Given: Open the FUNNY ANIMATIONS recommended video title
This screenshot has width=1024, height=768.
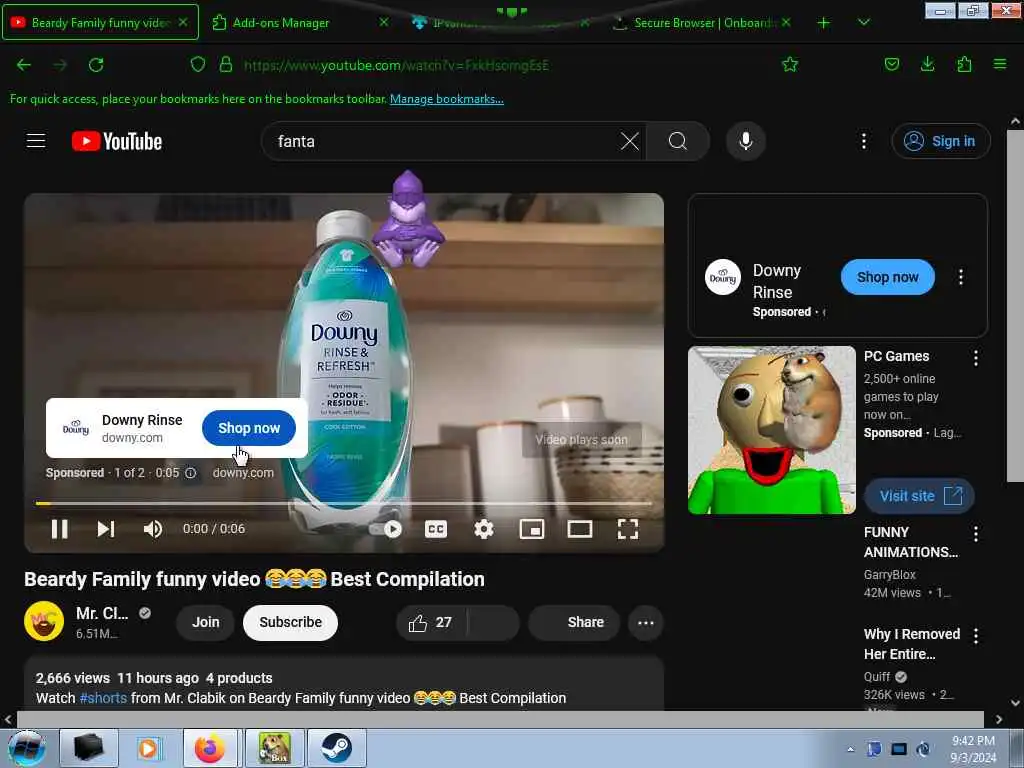Looking at the screenshot, I should click(911, 542).
